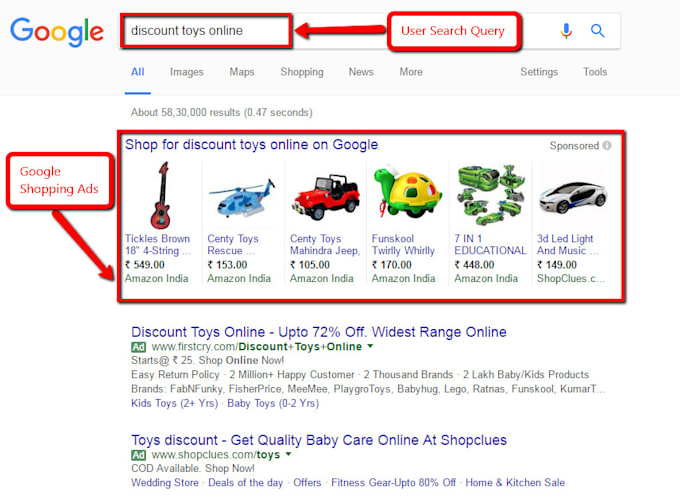Screen dimensions: 680x499
Task: Click the Ad badge on shopclues result
Action: click(x=138, y=455)
